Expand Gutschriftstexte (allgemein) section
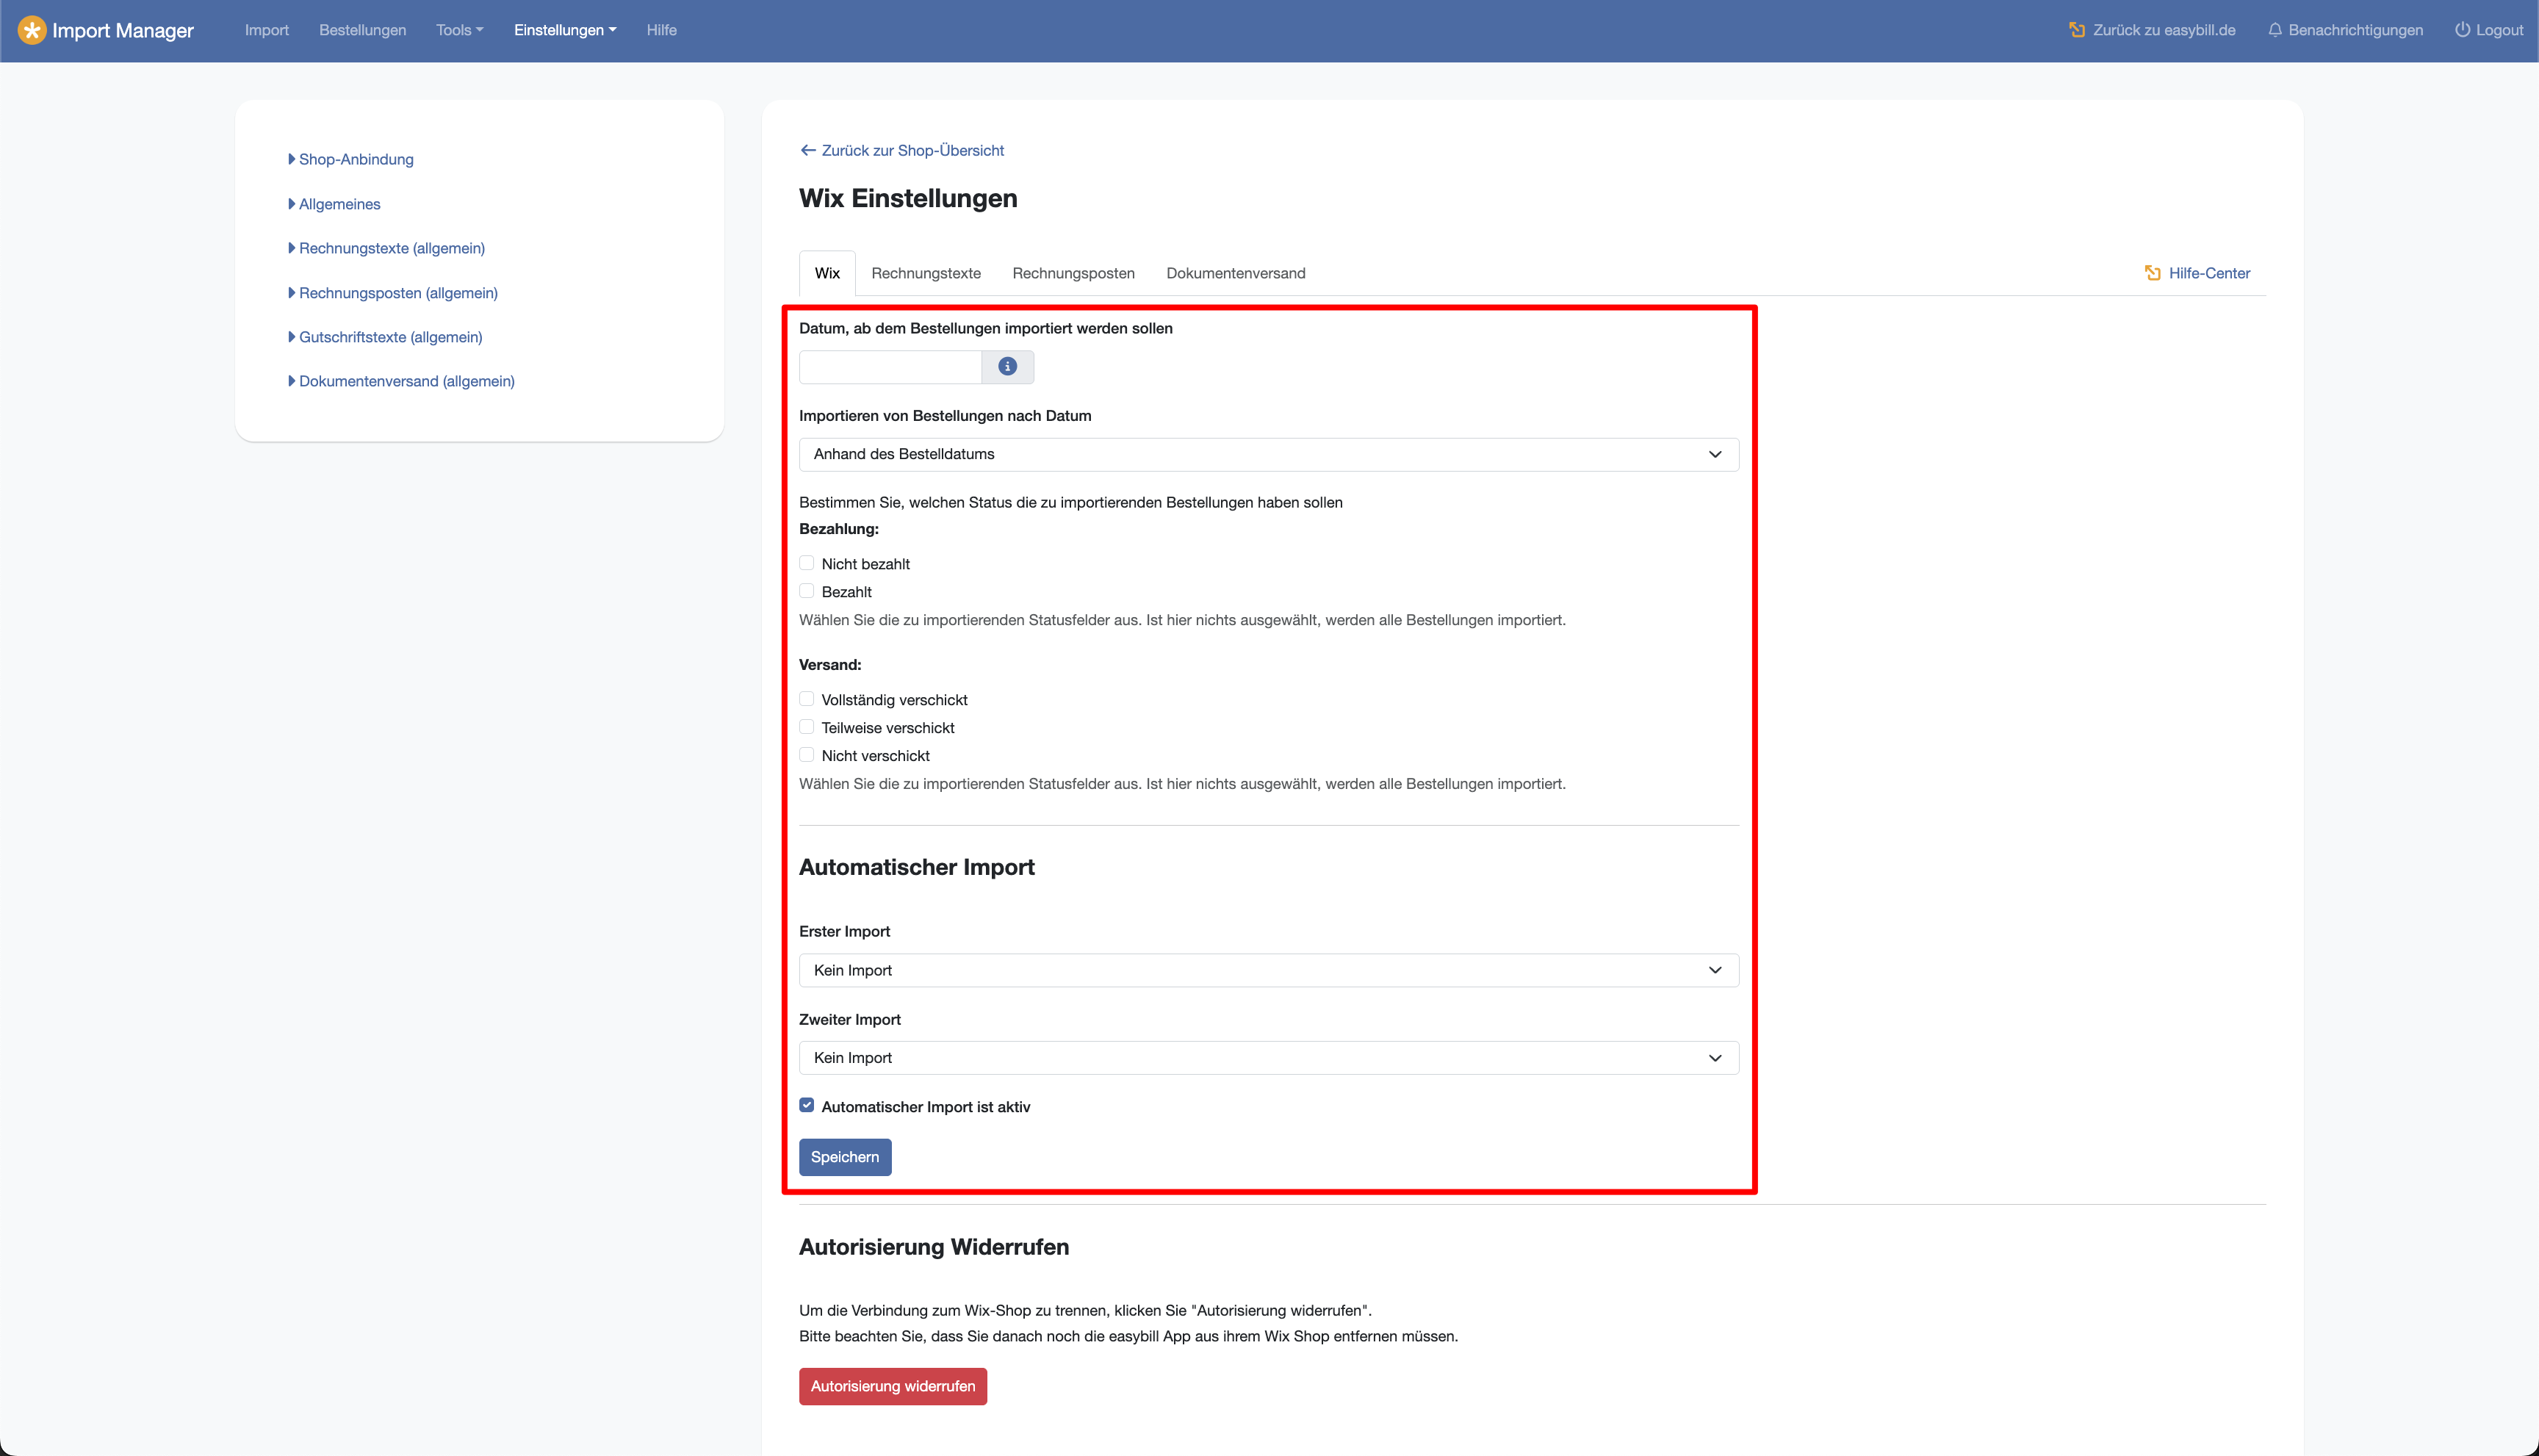2539x1456 pixels. [386, 337]
